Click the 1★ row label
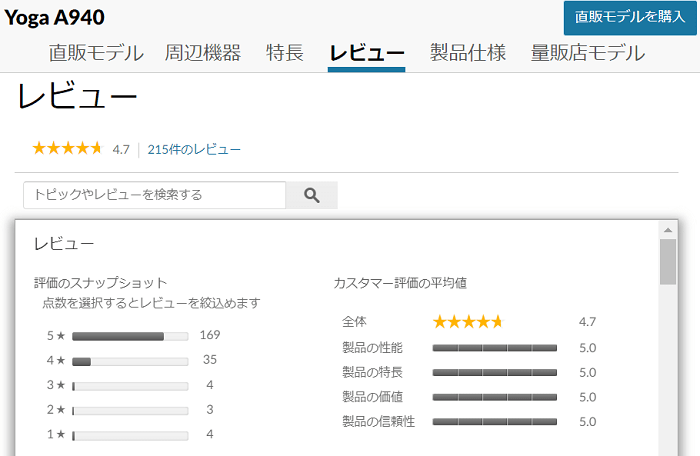Image resolution: width=700 pixels, height=456 pixels. point(56,434)
